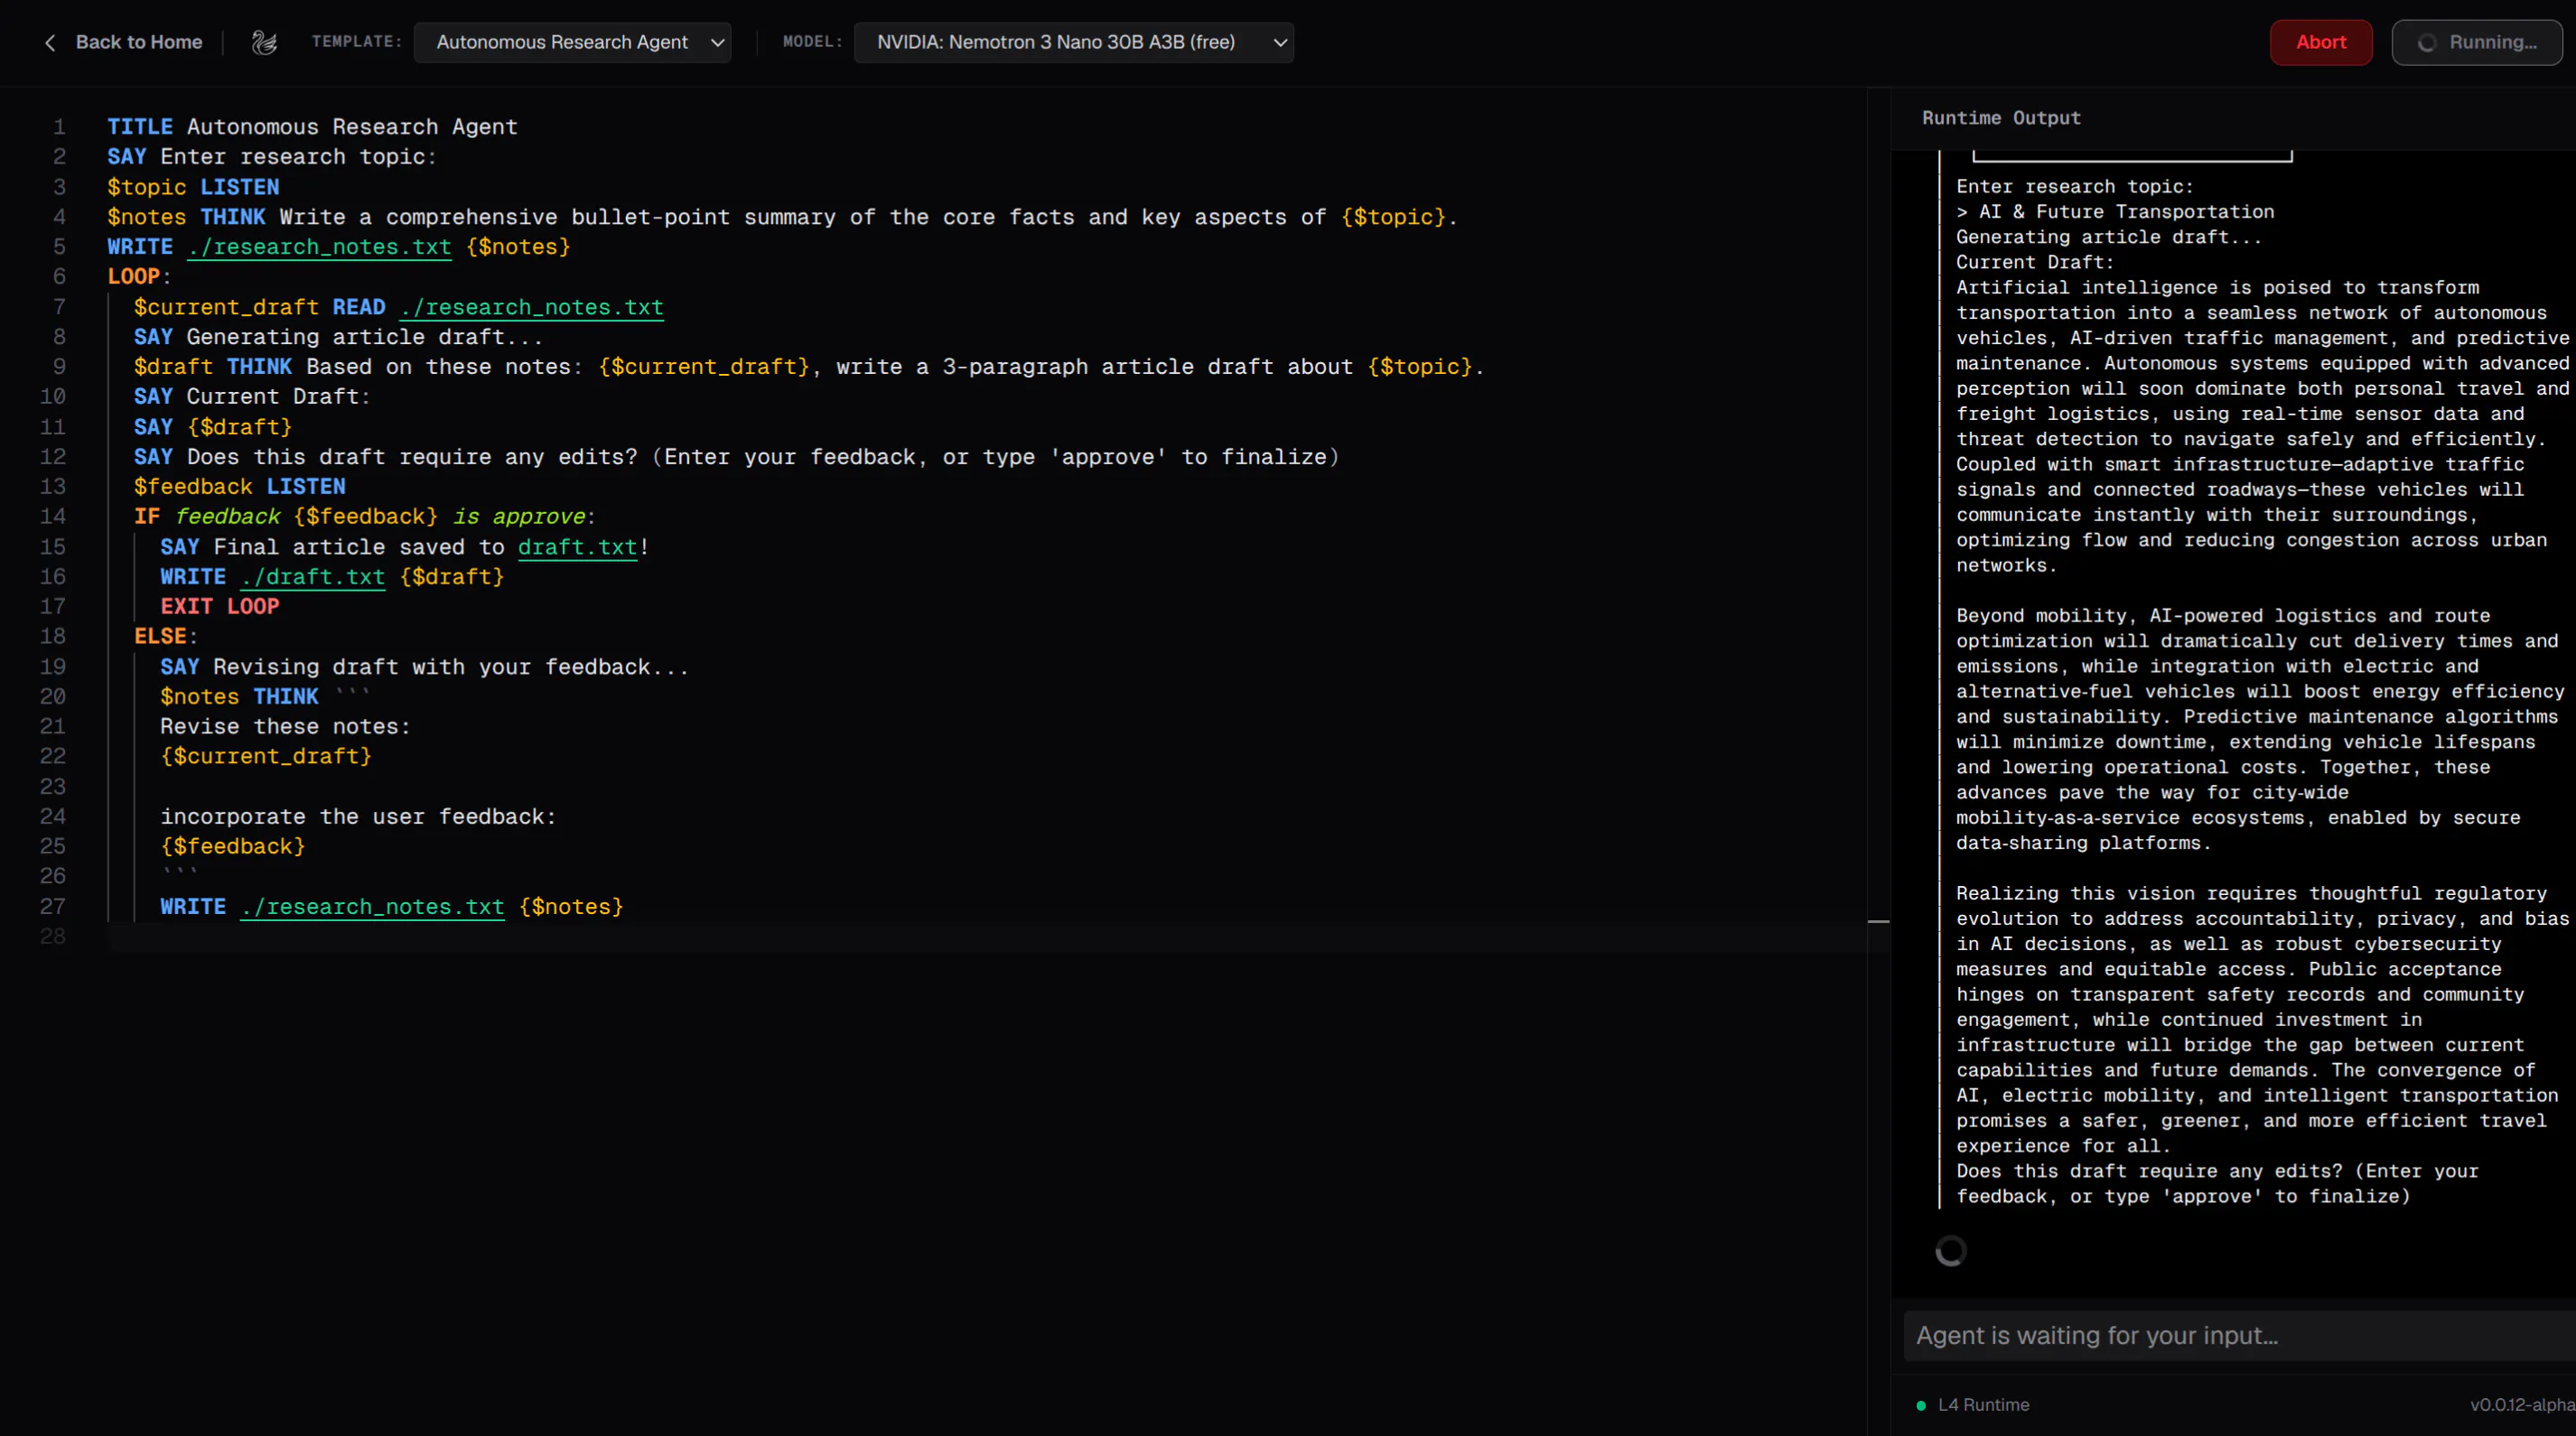Click EXIT LOOP on line 17

[x=220, y=607]
